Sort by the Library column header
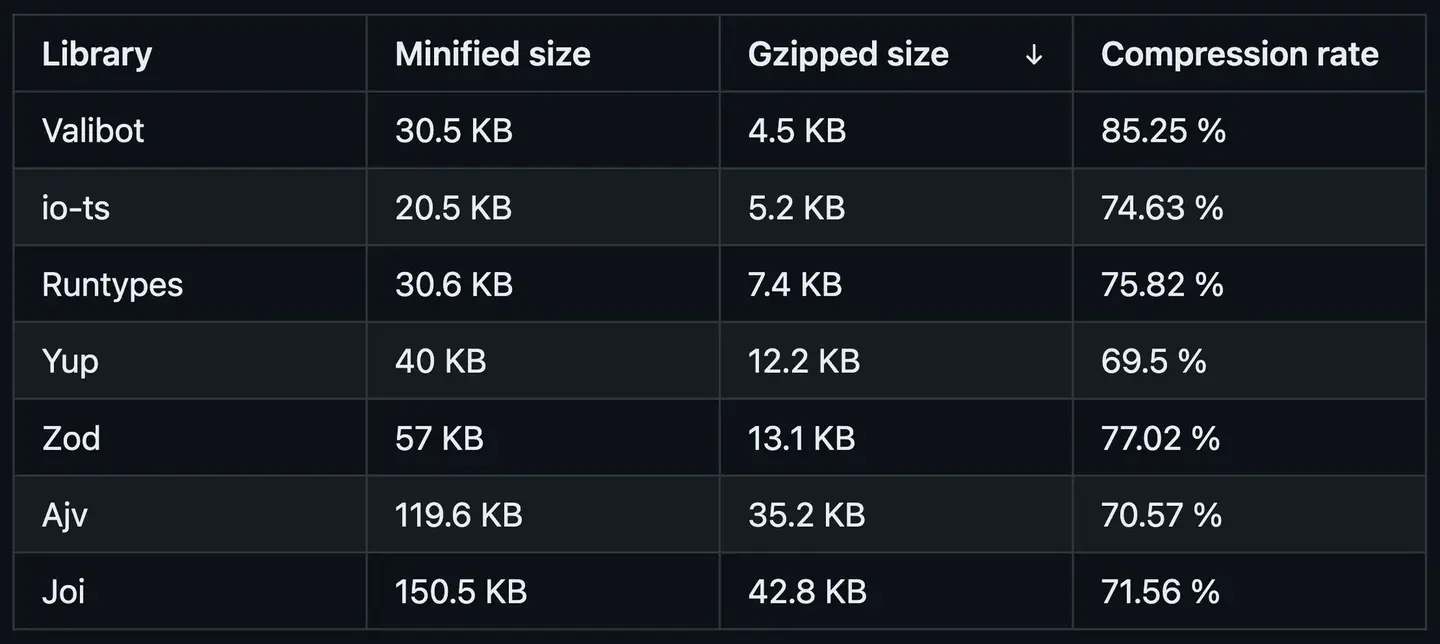 pyautogui.click(x=97, y=54)
